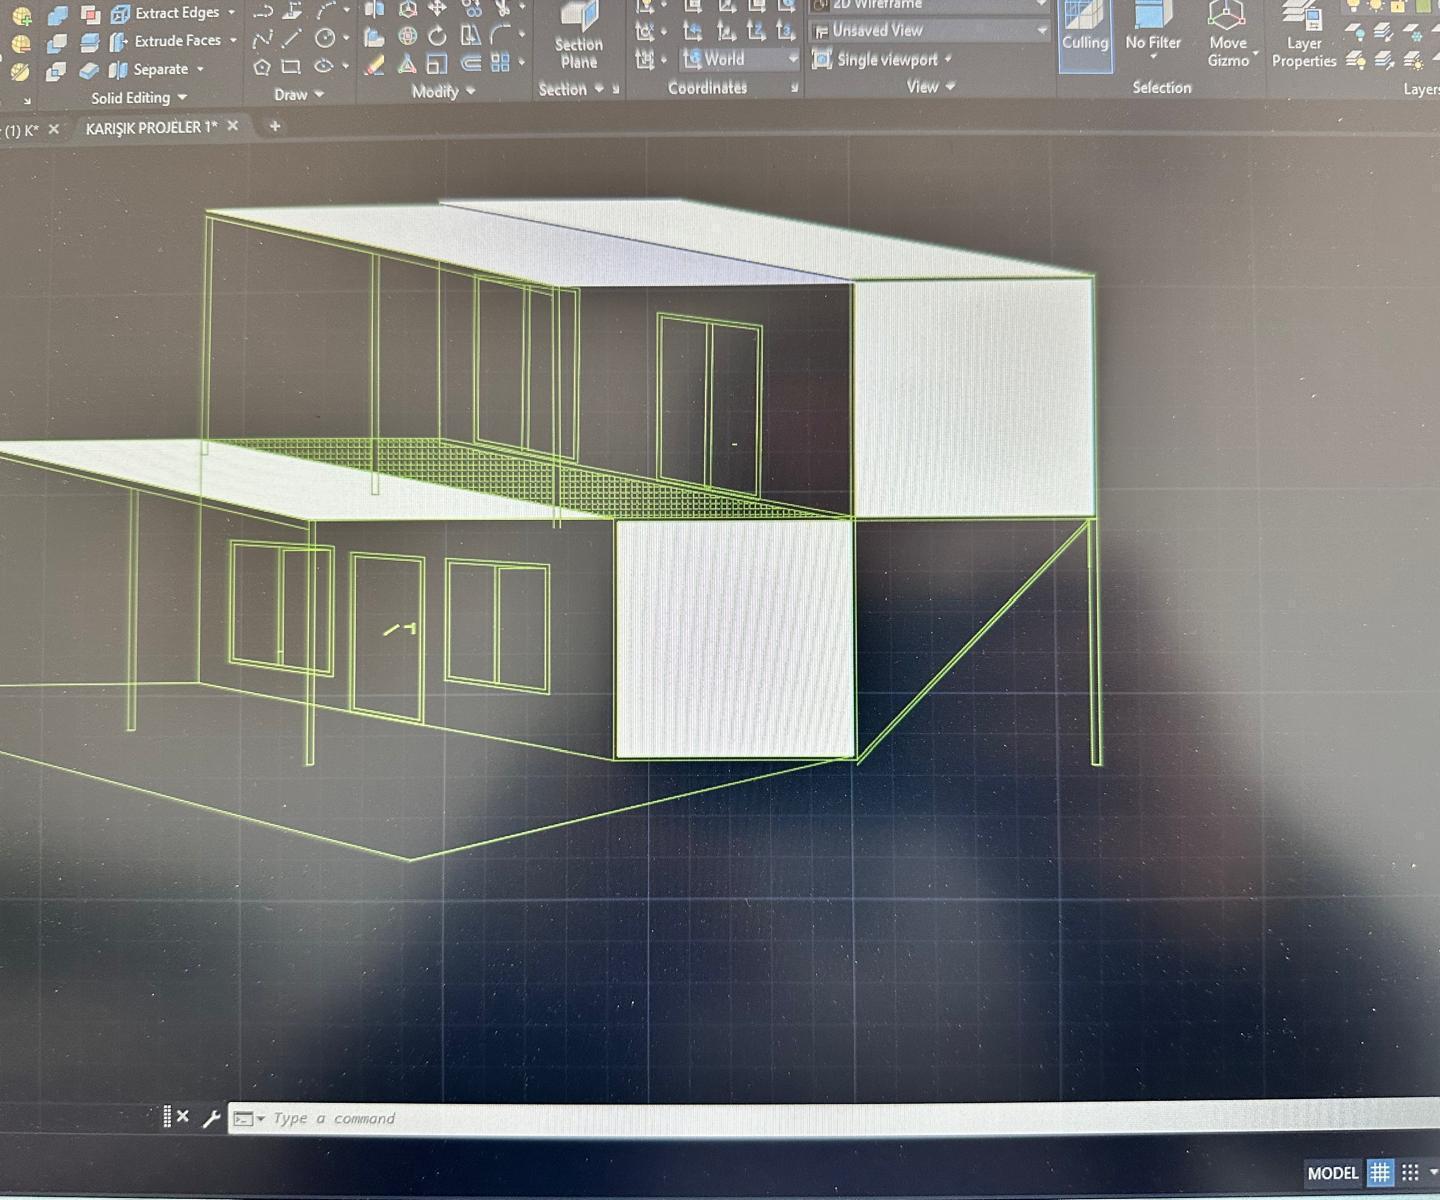Click the MODEL space button

tap(1333, 1173)
